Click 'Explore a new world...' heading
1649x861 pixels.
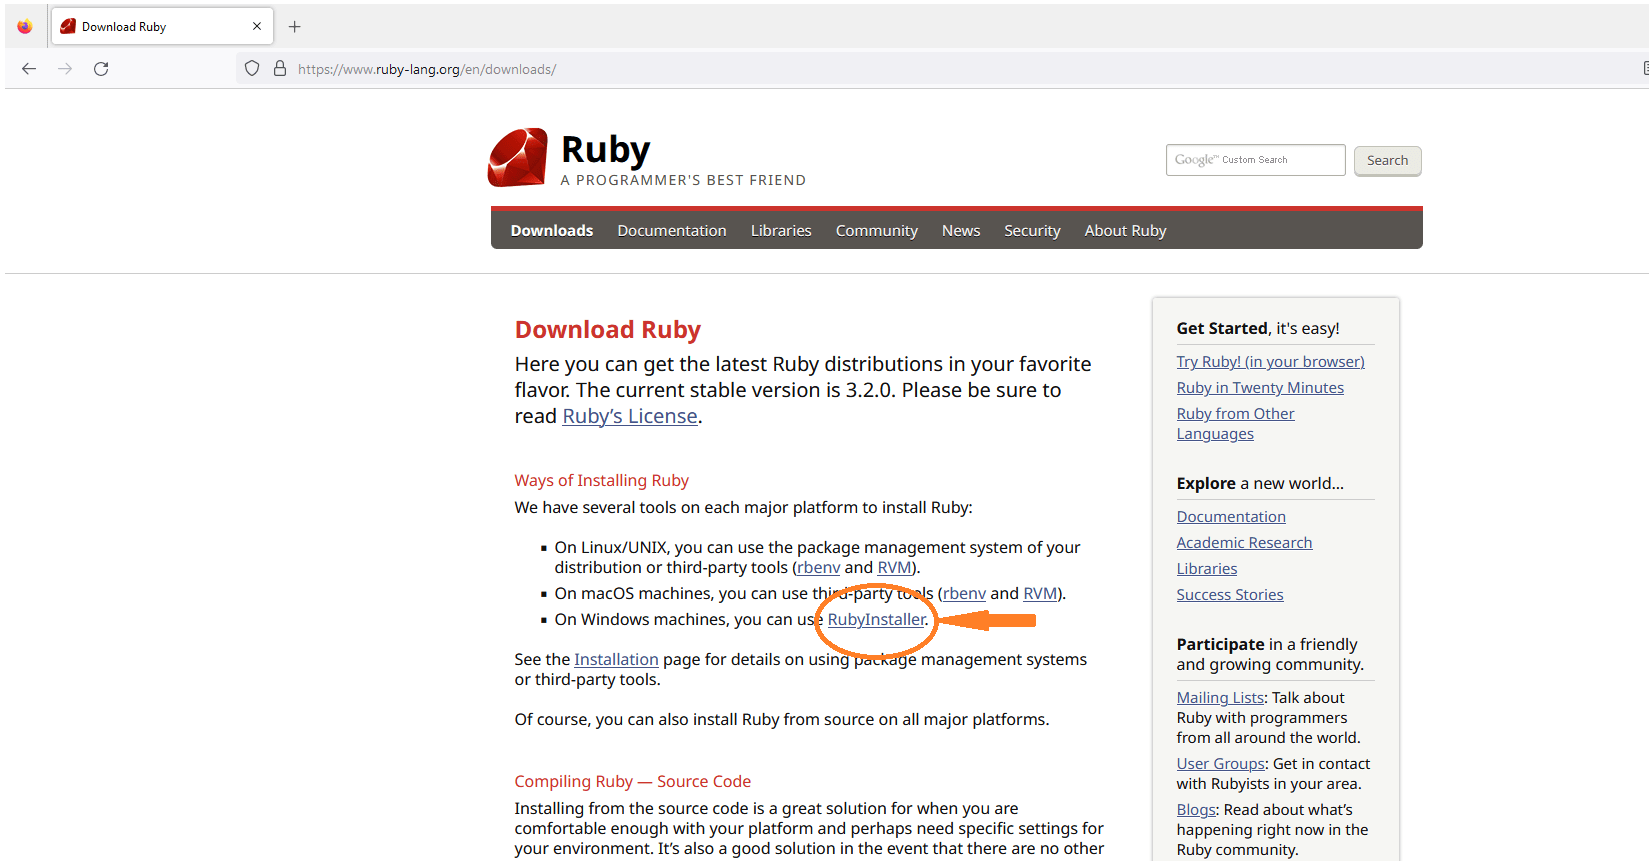point(1259,483)
